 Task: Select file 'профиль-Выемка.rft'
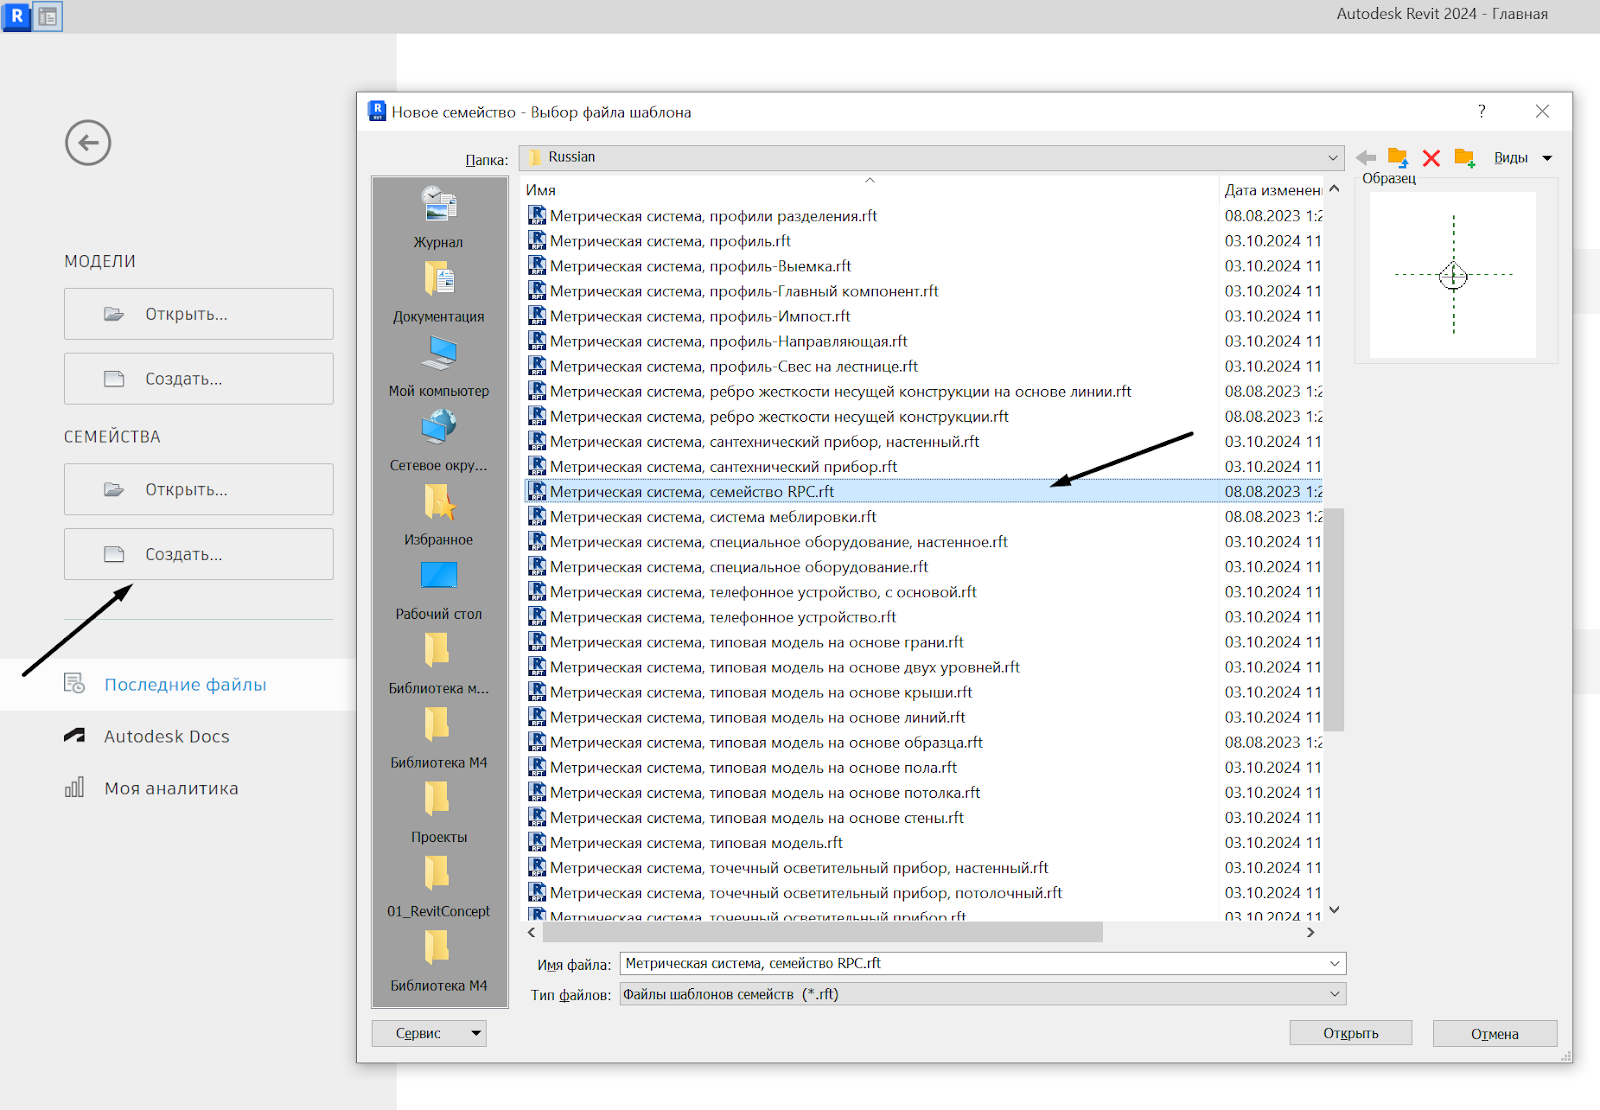tap(700, 266)
